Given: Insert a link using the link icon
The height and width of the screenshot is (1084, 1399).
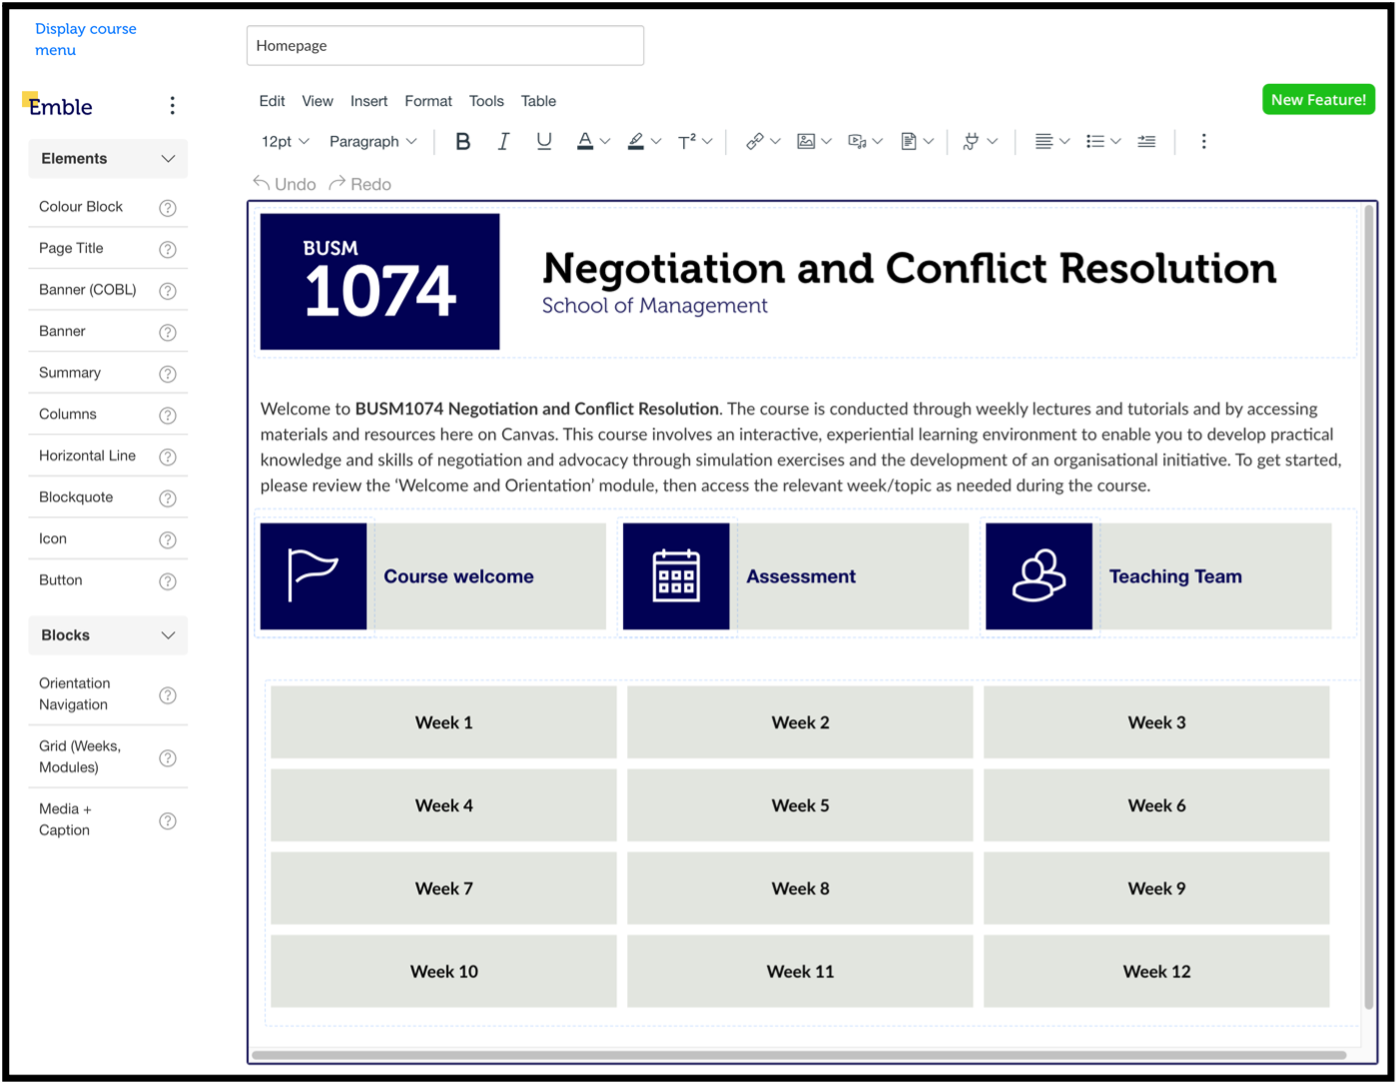Looking at the screenshot, I should [755, 141].
